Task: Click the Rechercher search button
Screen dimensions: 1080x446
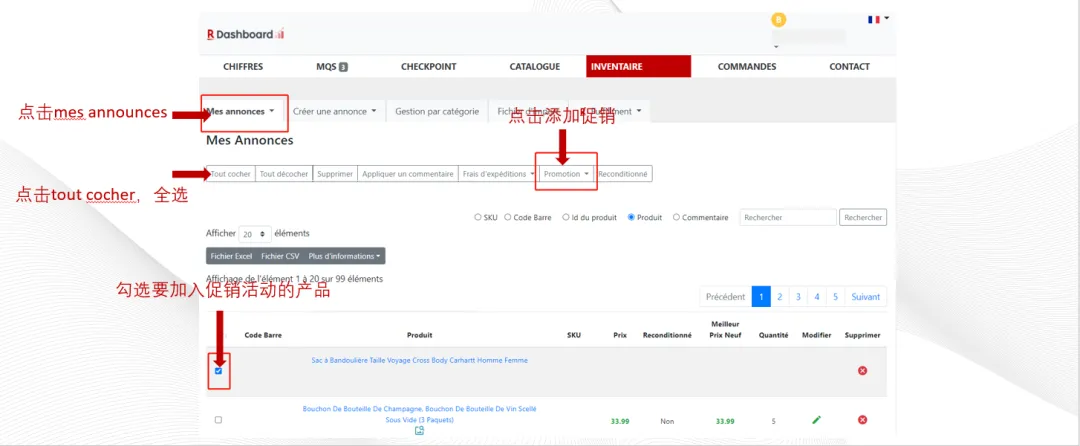Action: point(863,217)
